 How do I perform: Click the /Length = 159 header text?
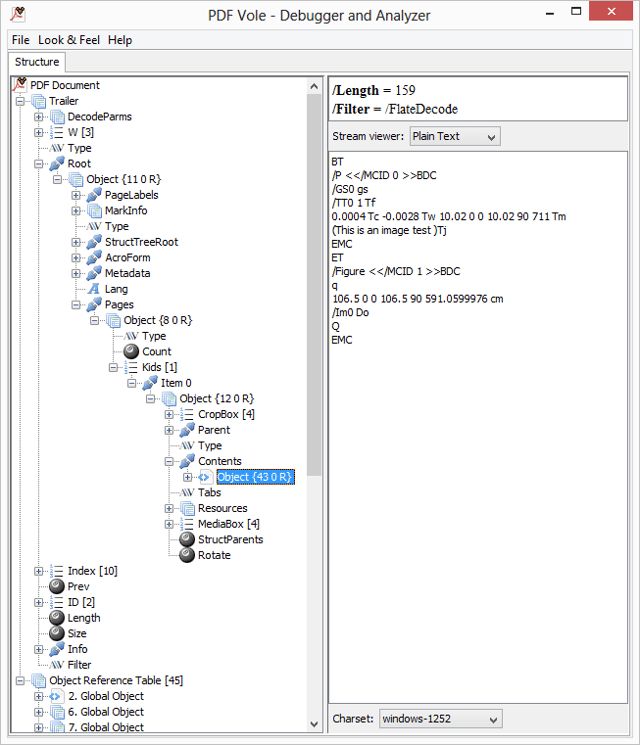point(373,90)
